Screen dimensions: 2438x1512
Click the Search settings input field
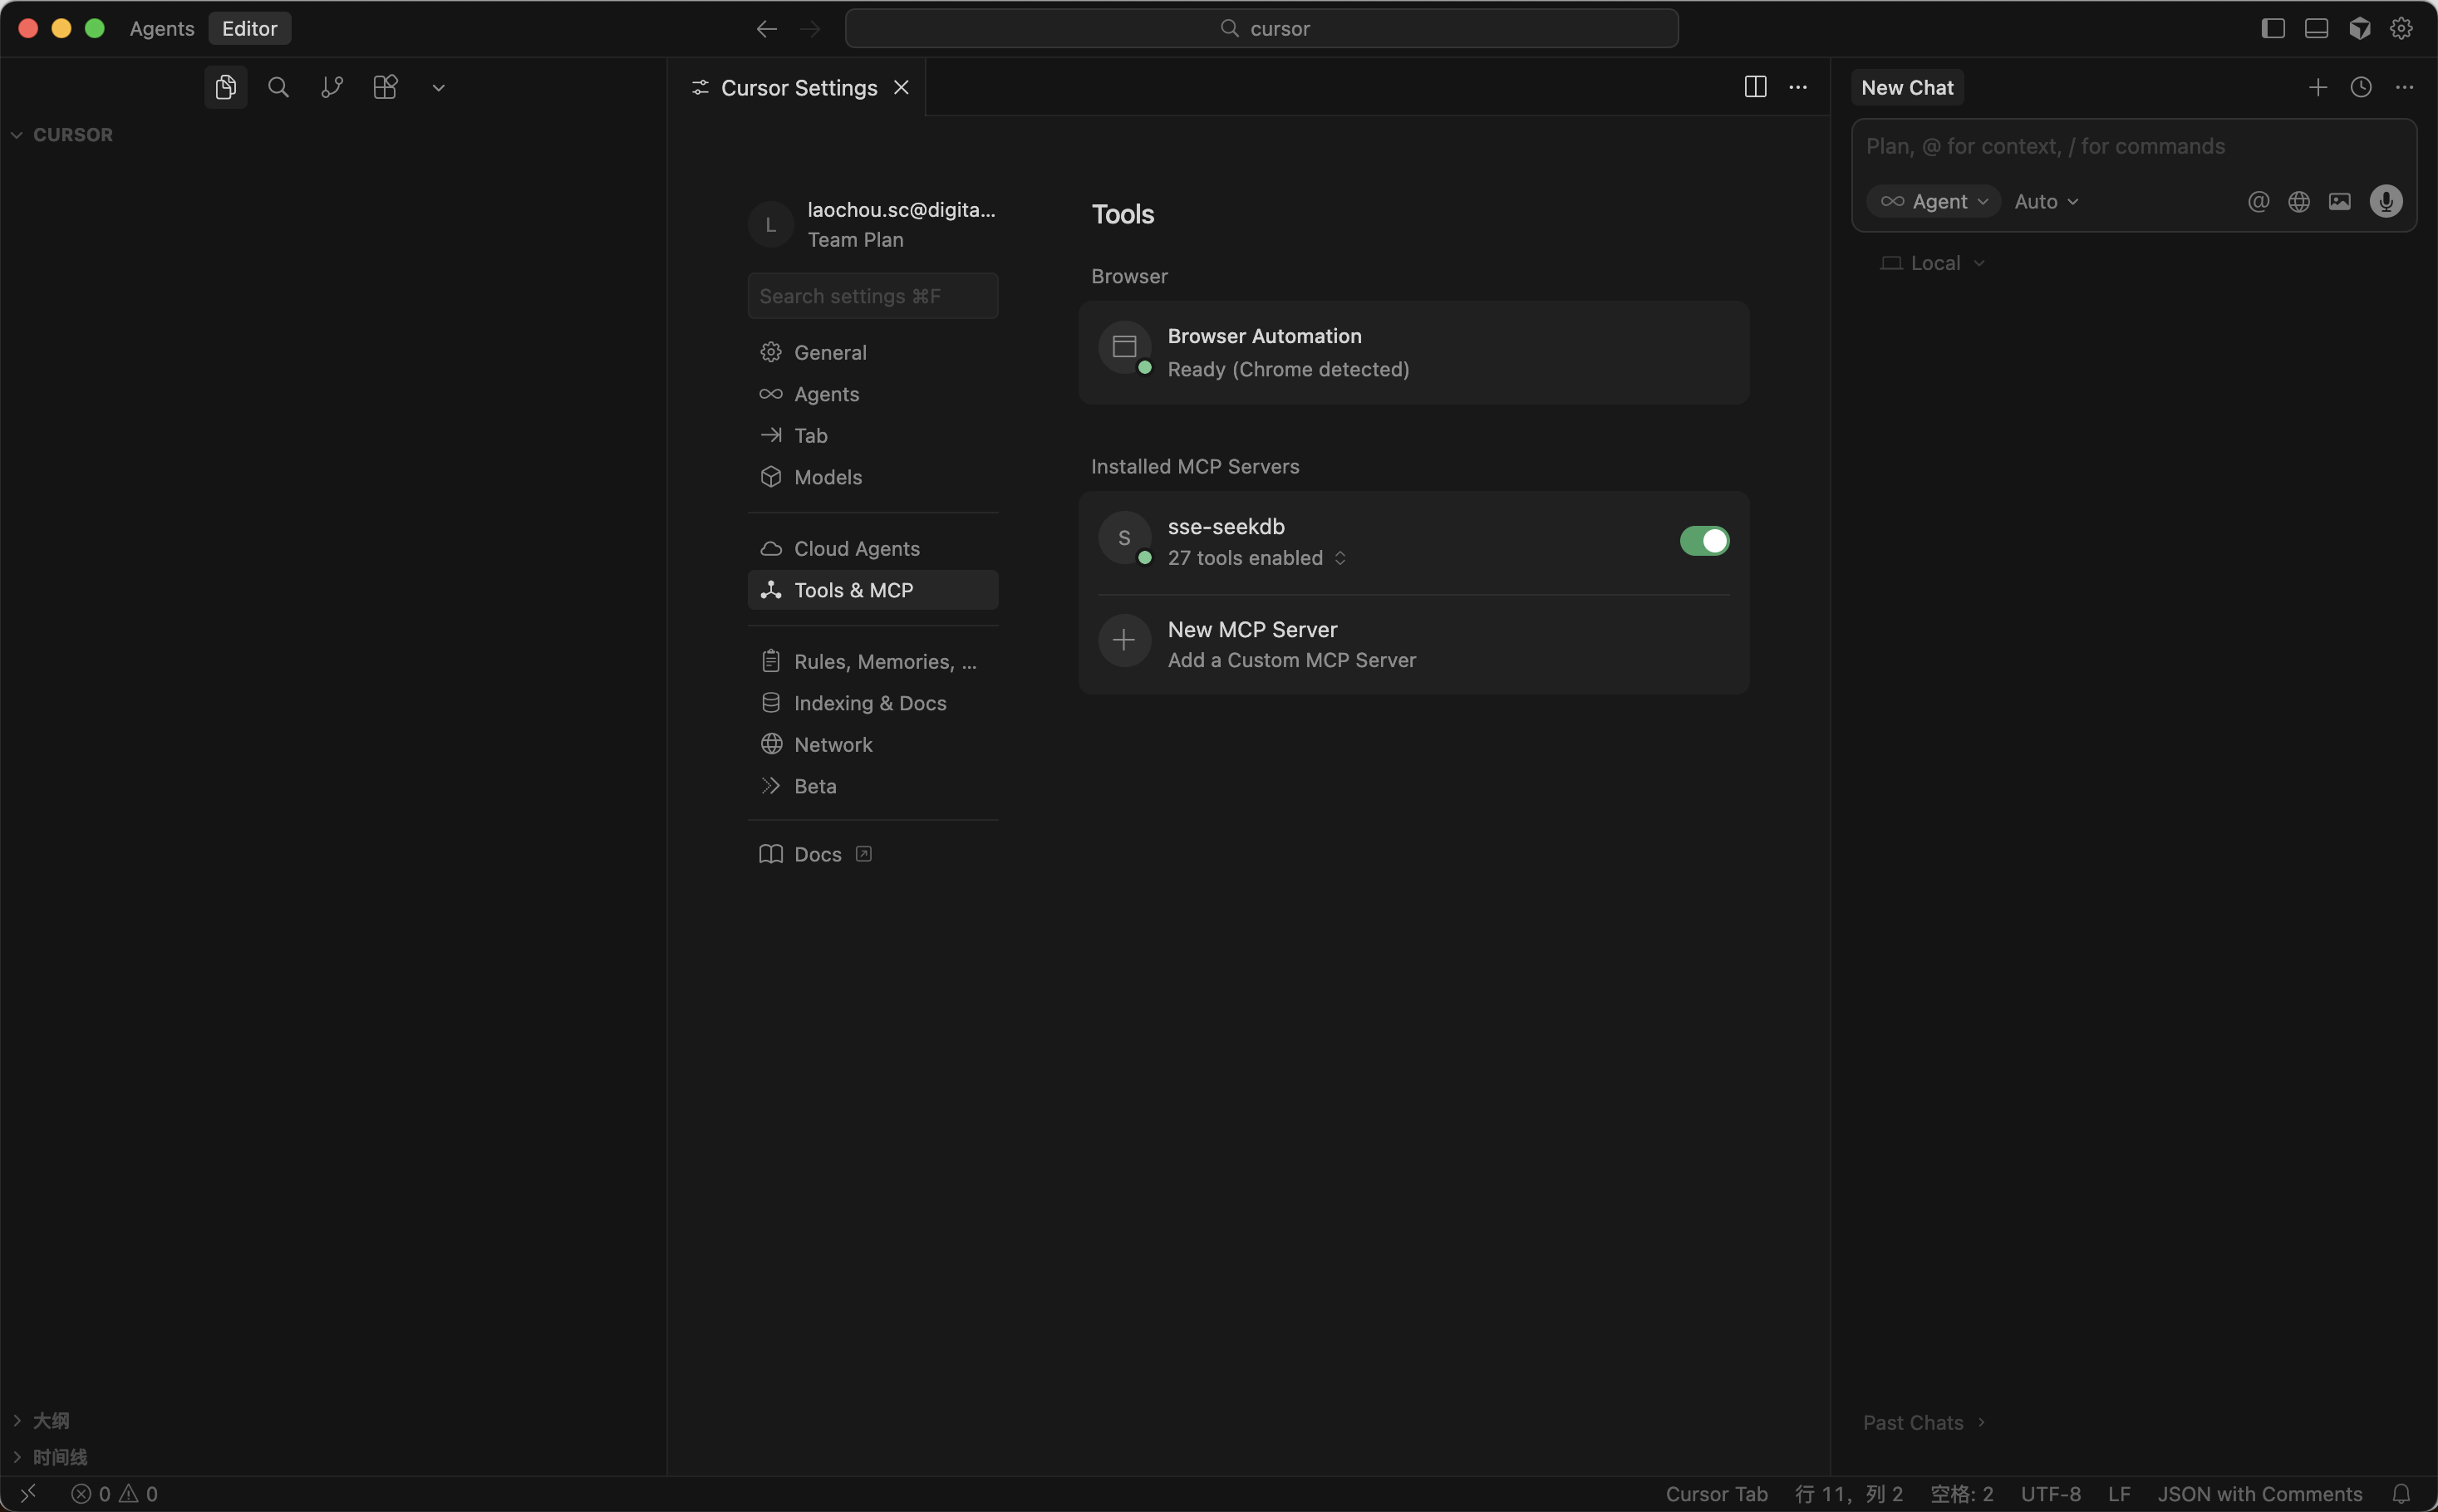[872, 296]
